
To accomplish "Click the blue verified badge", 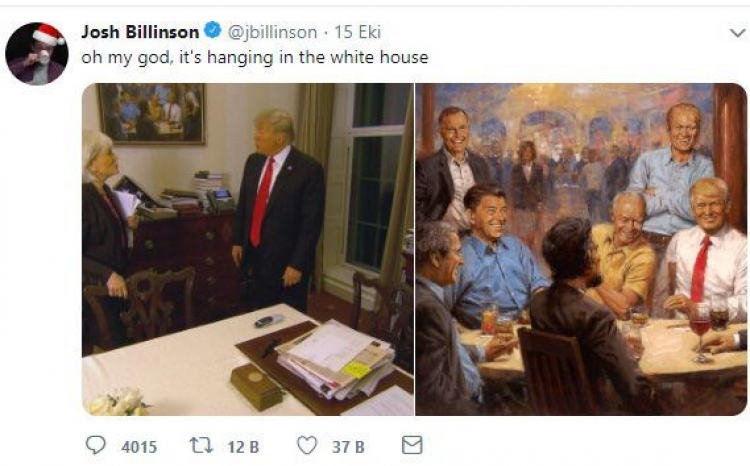I will coord(212,31).
